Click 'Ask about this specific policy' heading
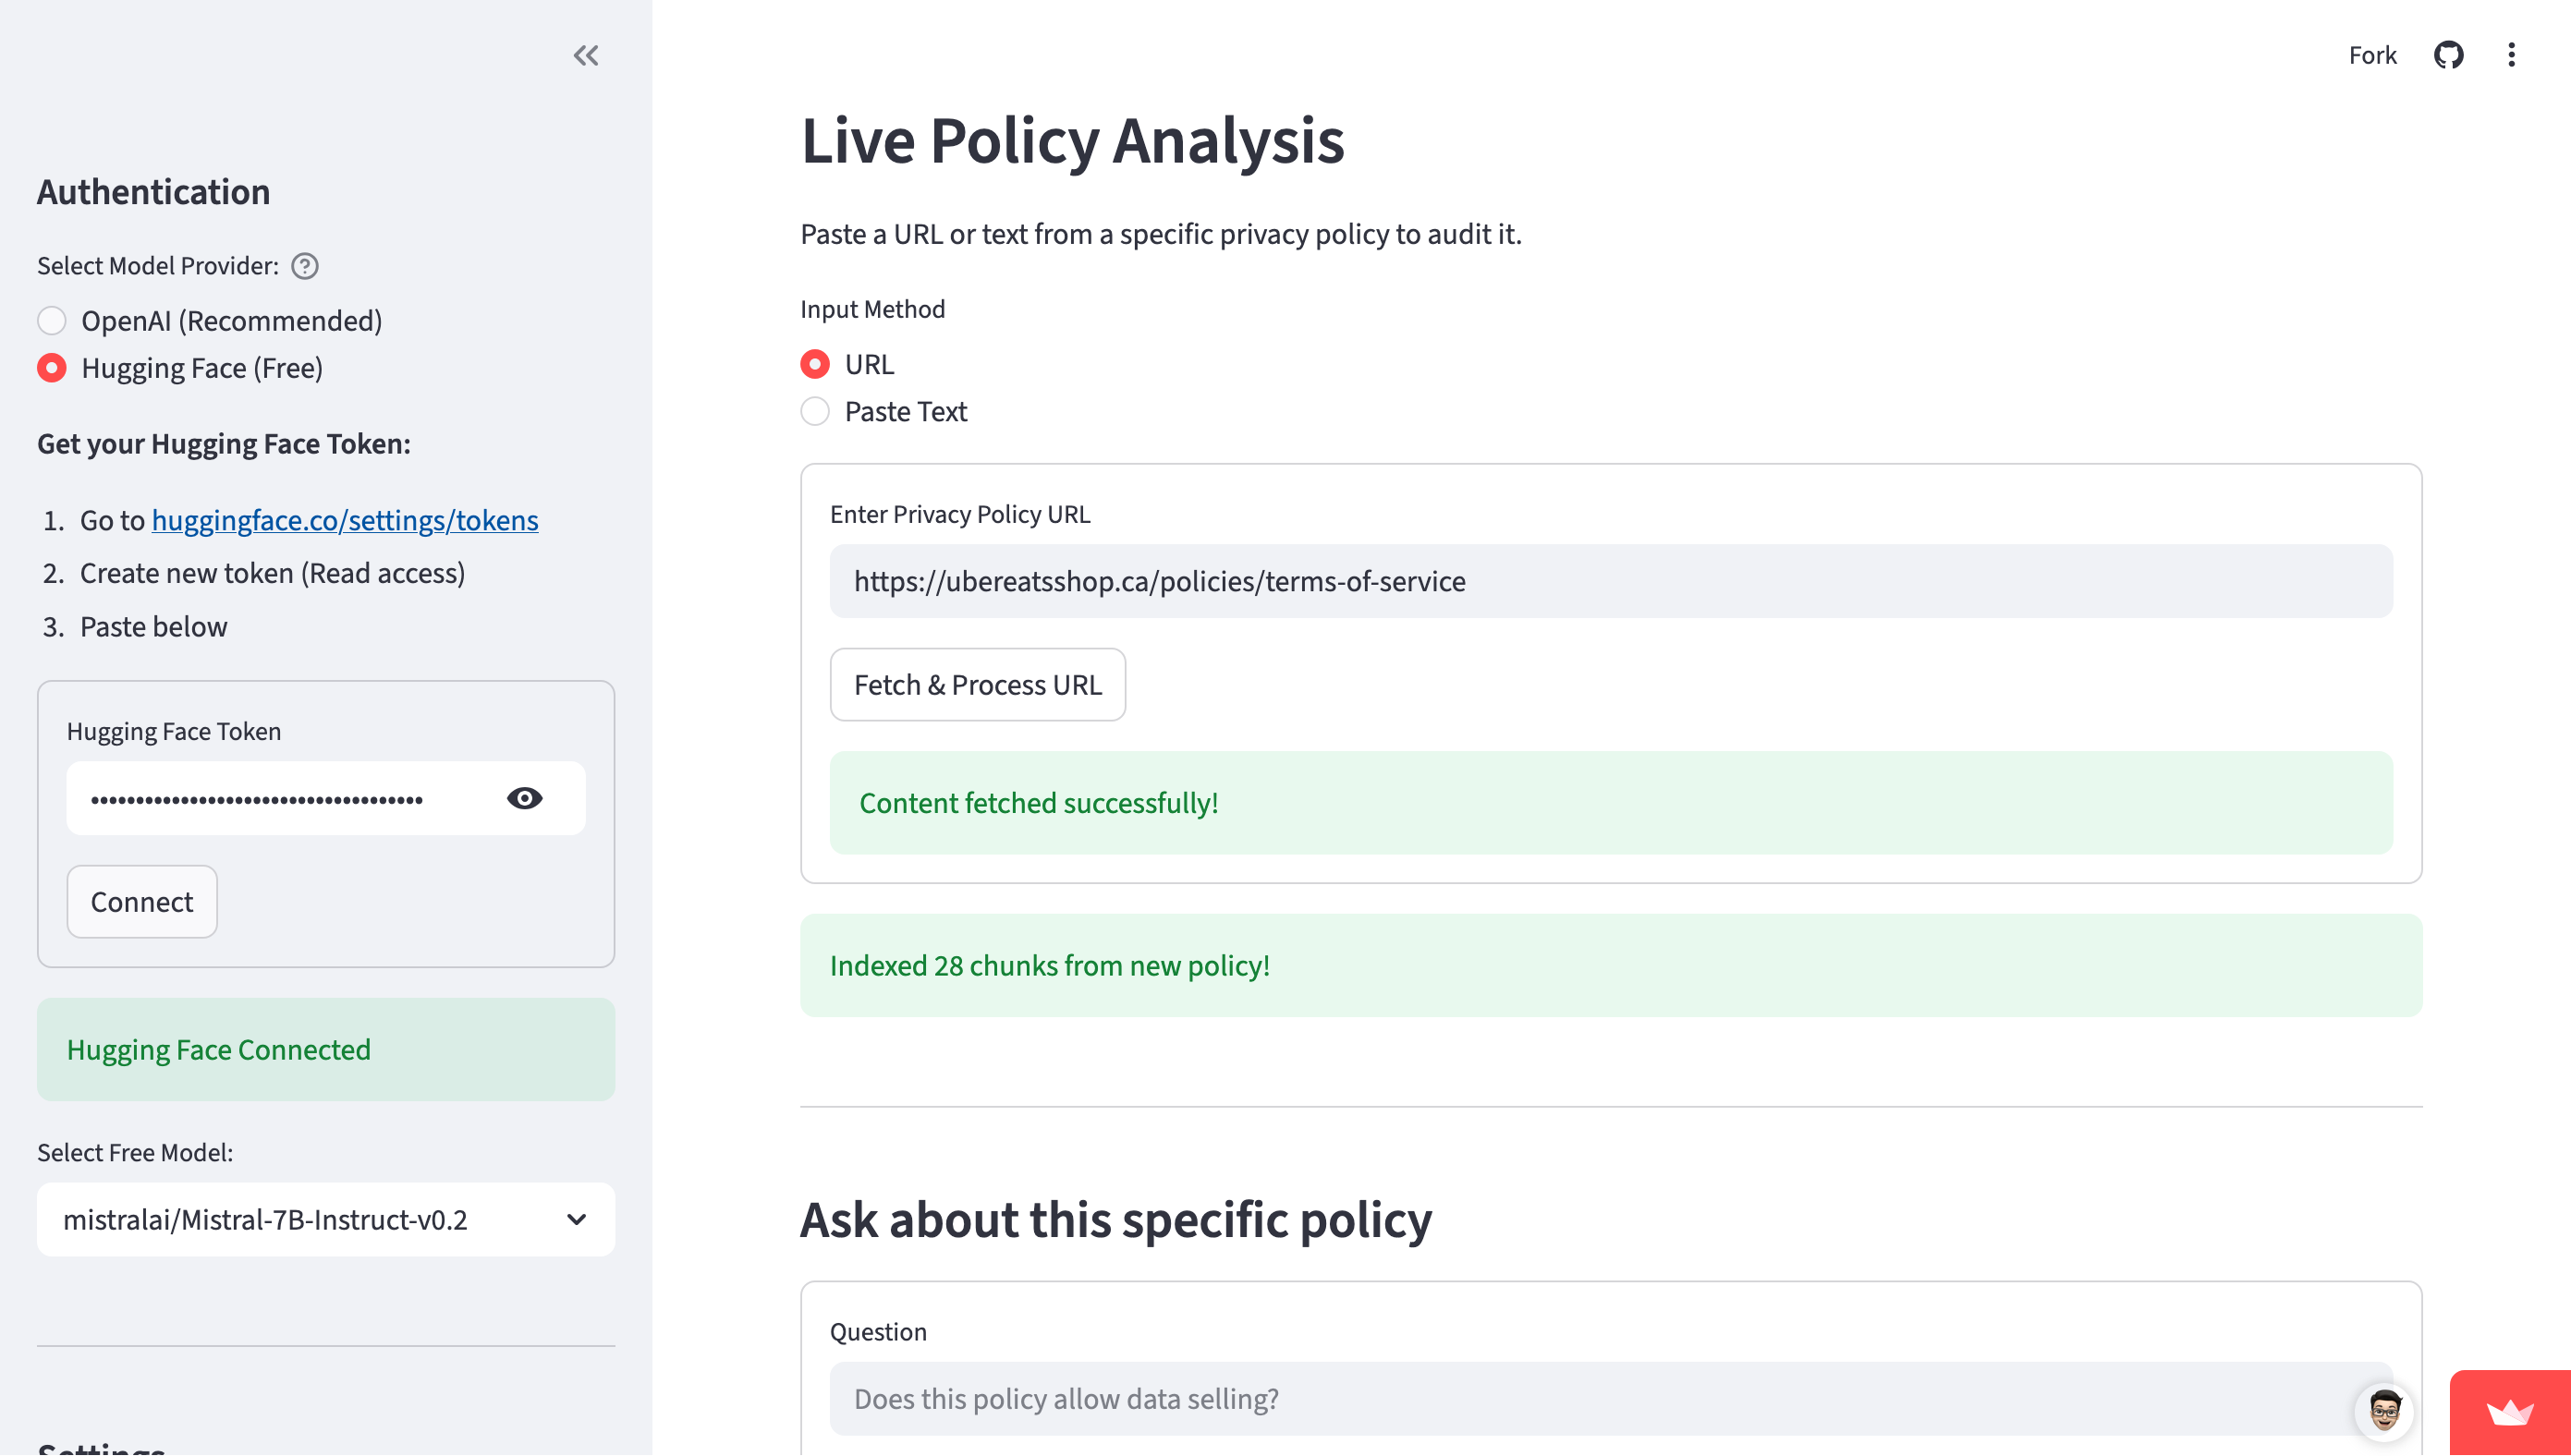2571x1456 pixels. coord(1116,1220)
